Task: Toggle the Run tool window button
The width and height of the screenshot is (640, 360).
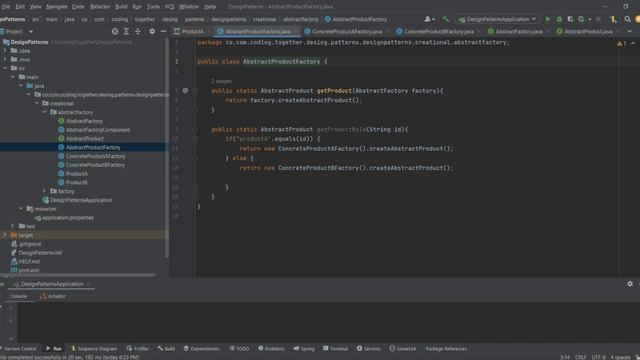Action: (53, 349)
